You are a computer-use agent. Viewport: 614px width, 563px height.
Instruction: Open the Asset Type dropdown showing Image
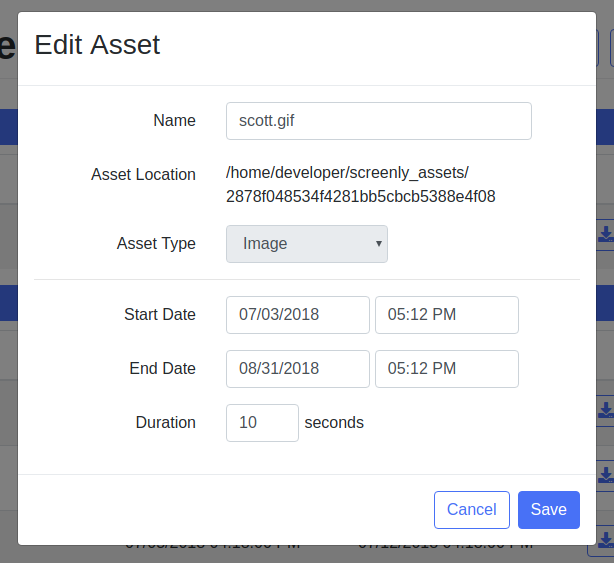pyautogui.click(x=307, y=244)
